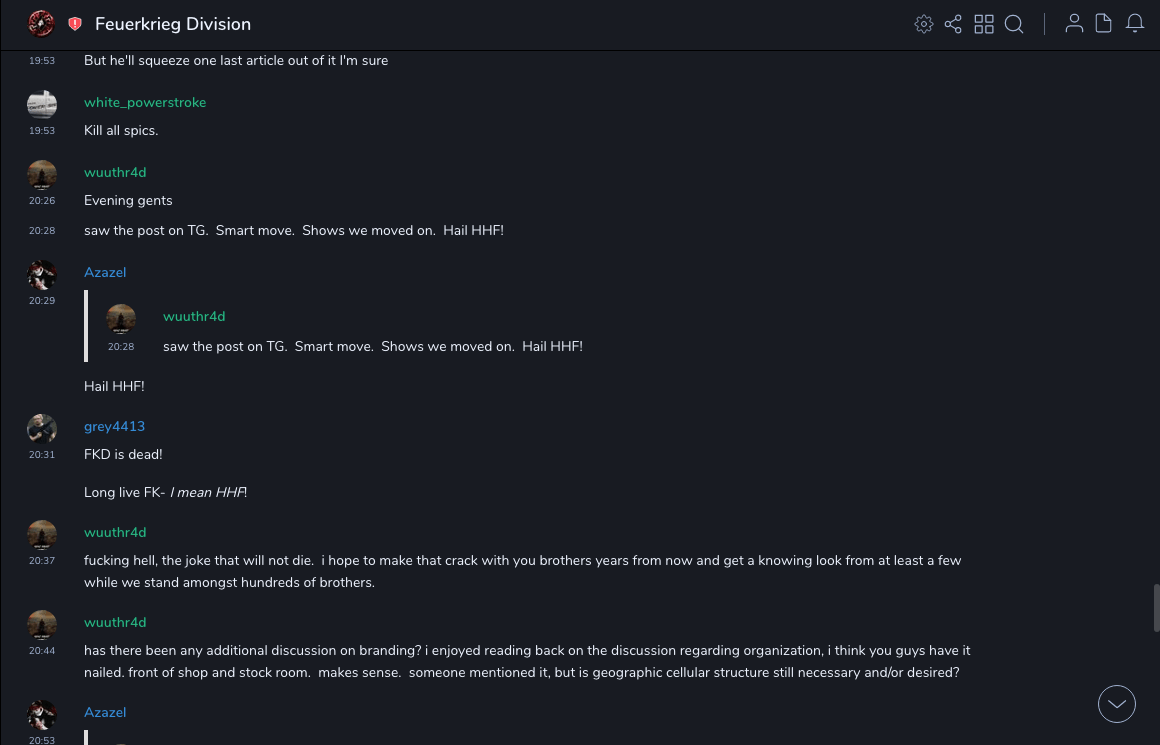Image resolution: width=1160 pixels, height=745 pixels.
Task: Click the red shield badge icon
Action: [x=75, y=24]
